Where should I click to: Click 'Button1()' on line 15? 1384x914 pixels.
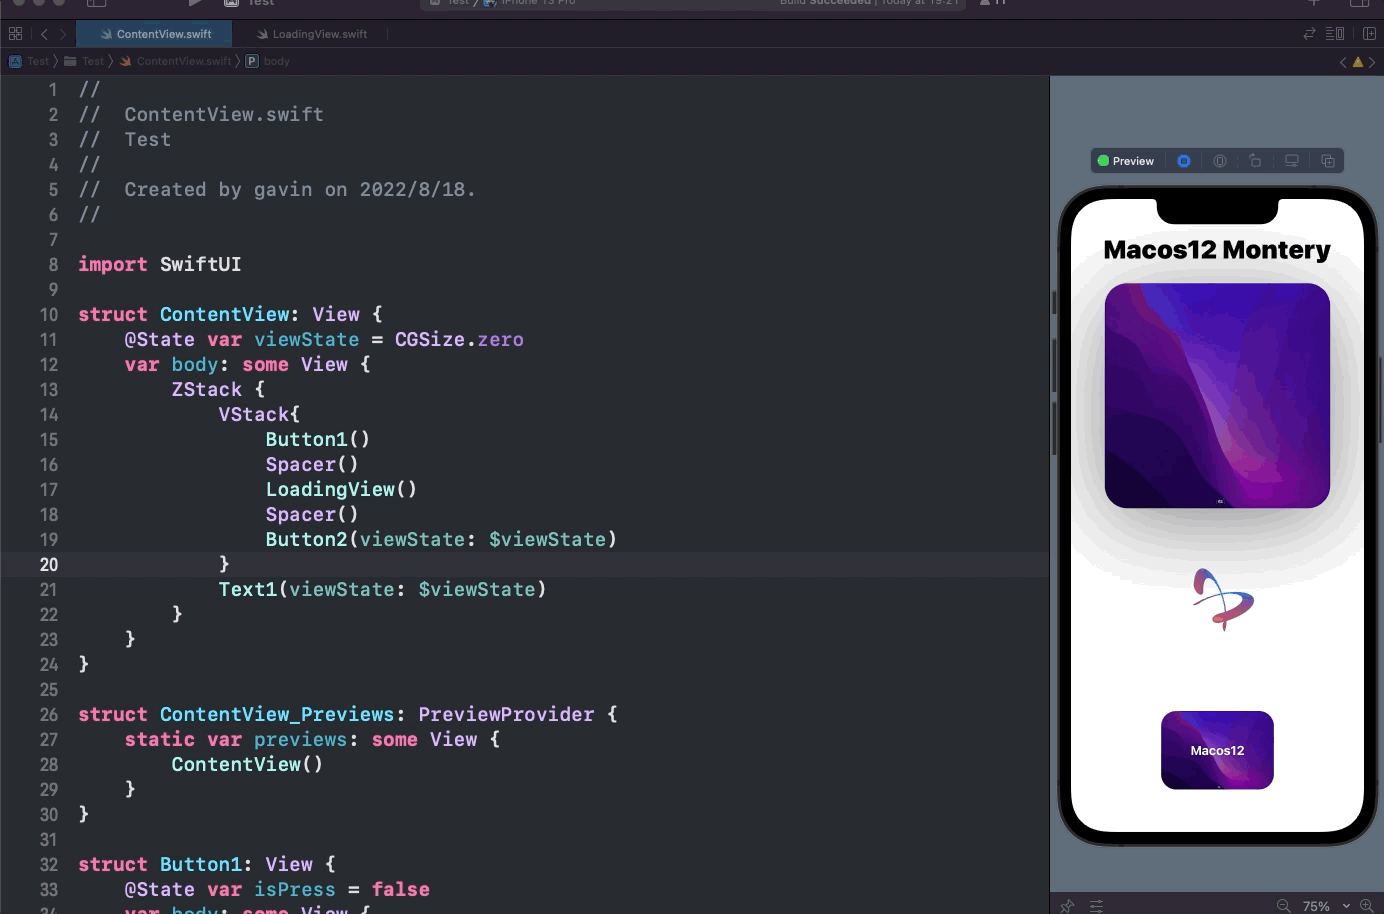click(318, 440)
